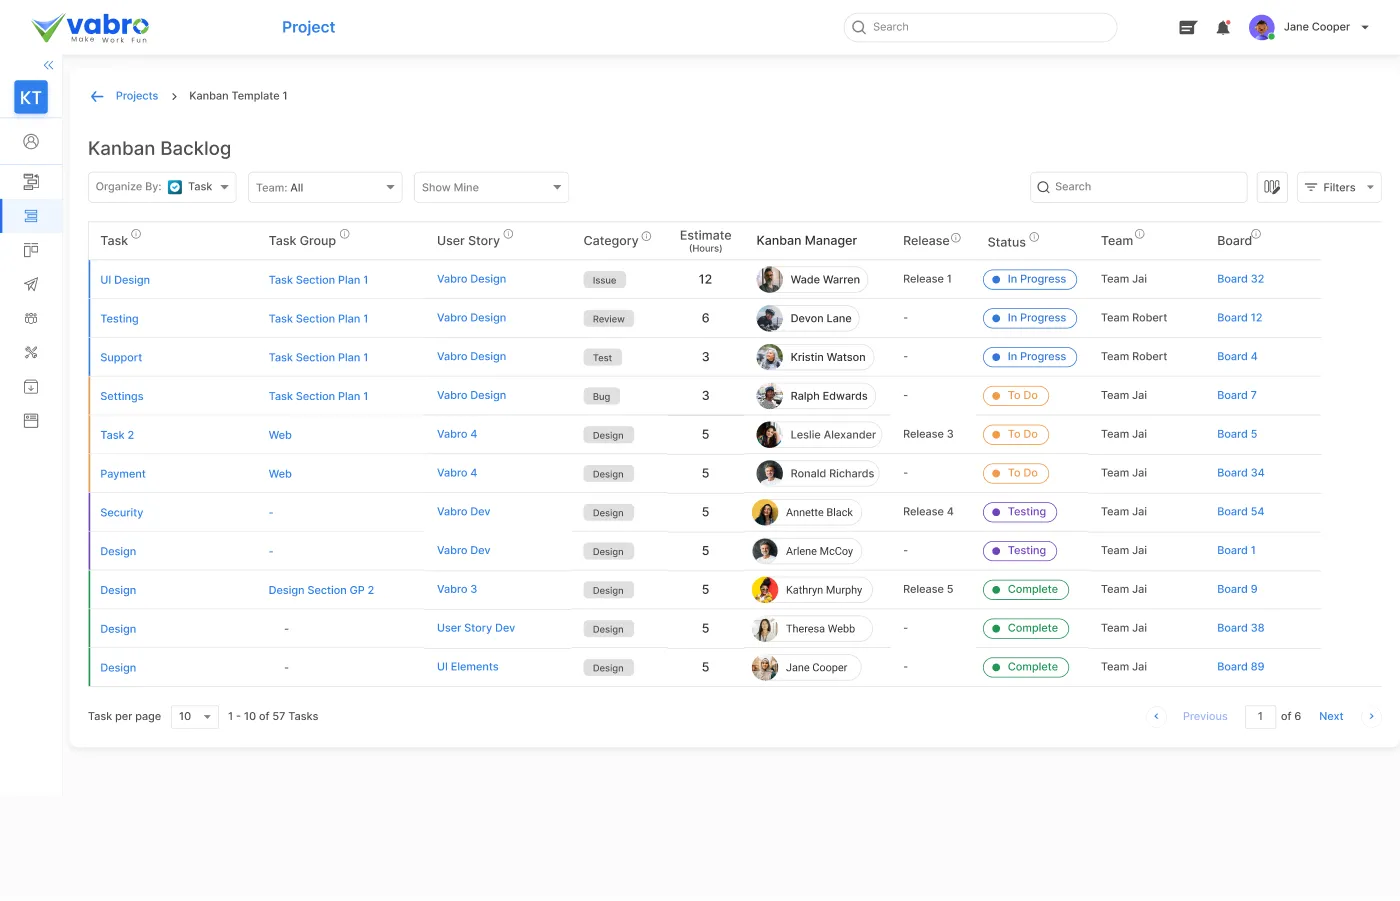Open the Filters dropdown
1400x901 pixels.
pos(1339,188)
